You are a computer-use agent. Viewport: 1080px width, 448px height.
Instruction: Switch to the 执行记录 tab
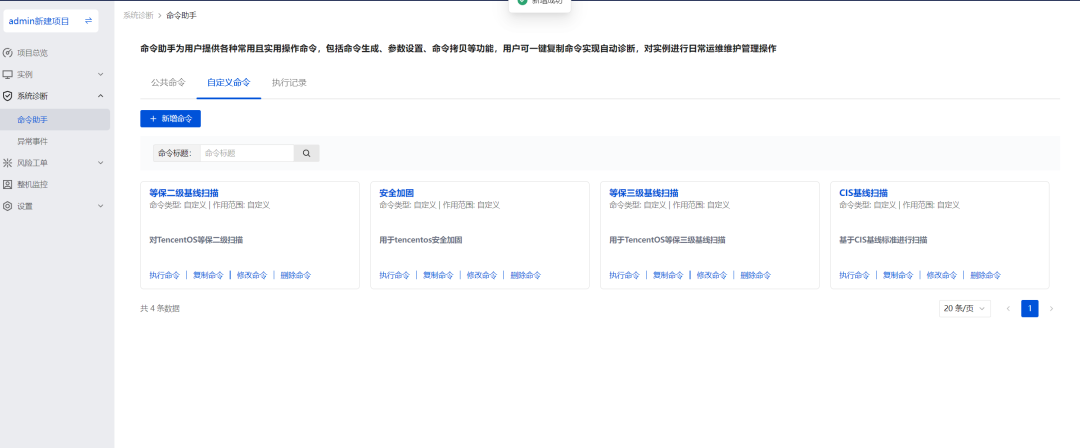(289, 82)
